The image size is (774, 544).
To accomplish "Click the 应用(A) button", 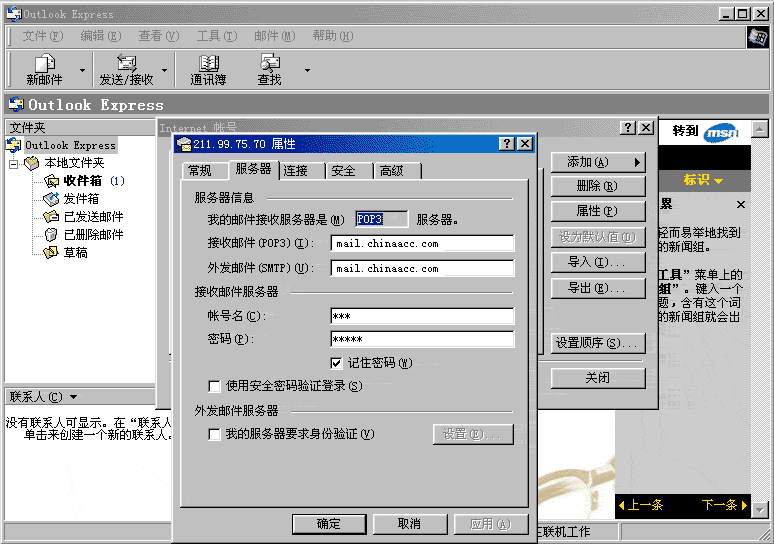I will pos(491,524).
